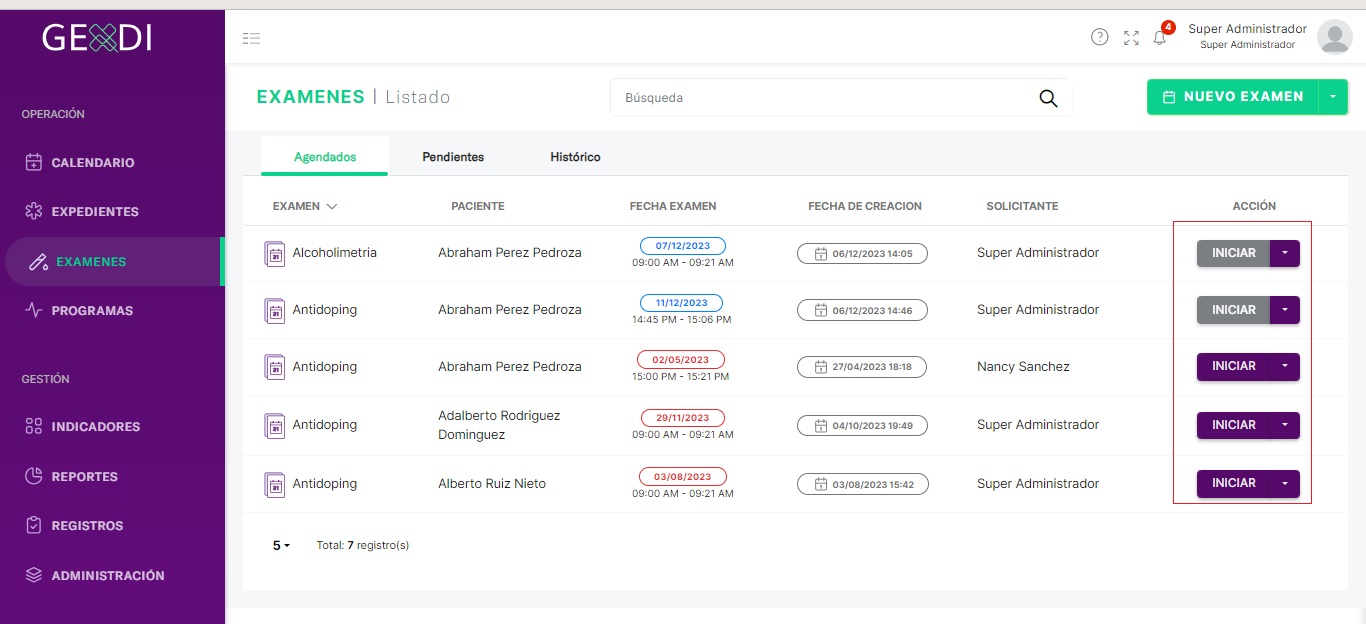
Task: Switch to the Agendados tab
Action: coord(325,157)
